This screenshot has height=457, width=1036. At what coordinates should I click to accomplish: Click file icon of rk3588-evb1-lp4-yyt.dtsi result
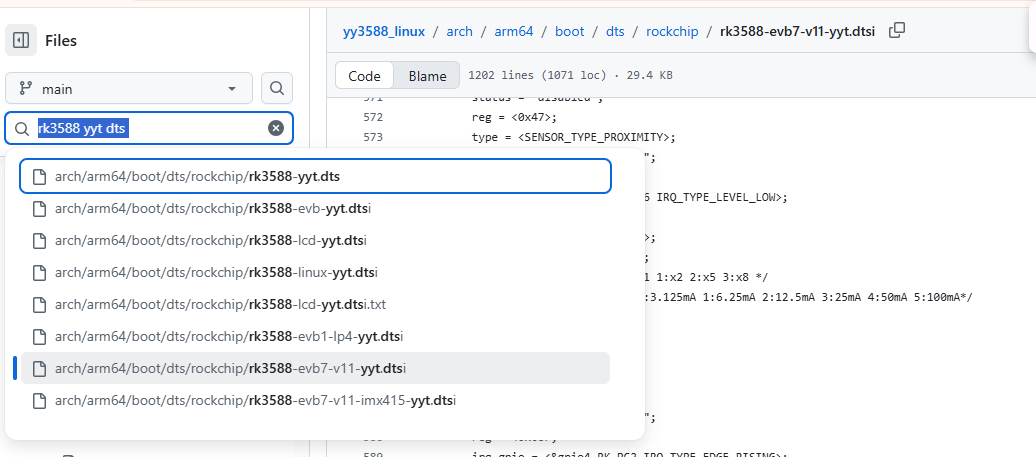(40, 336)
